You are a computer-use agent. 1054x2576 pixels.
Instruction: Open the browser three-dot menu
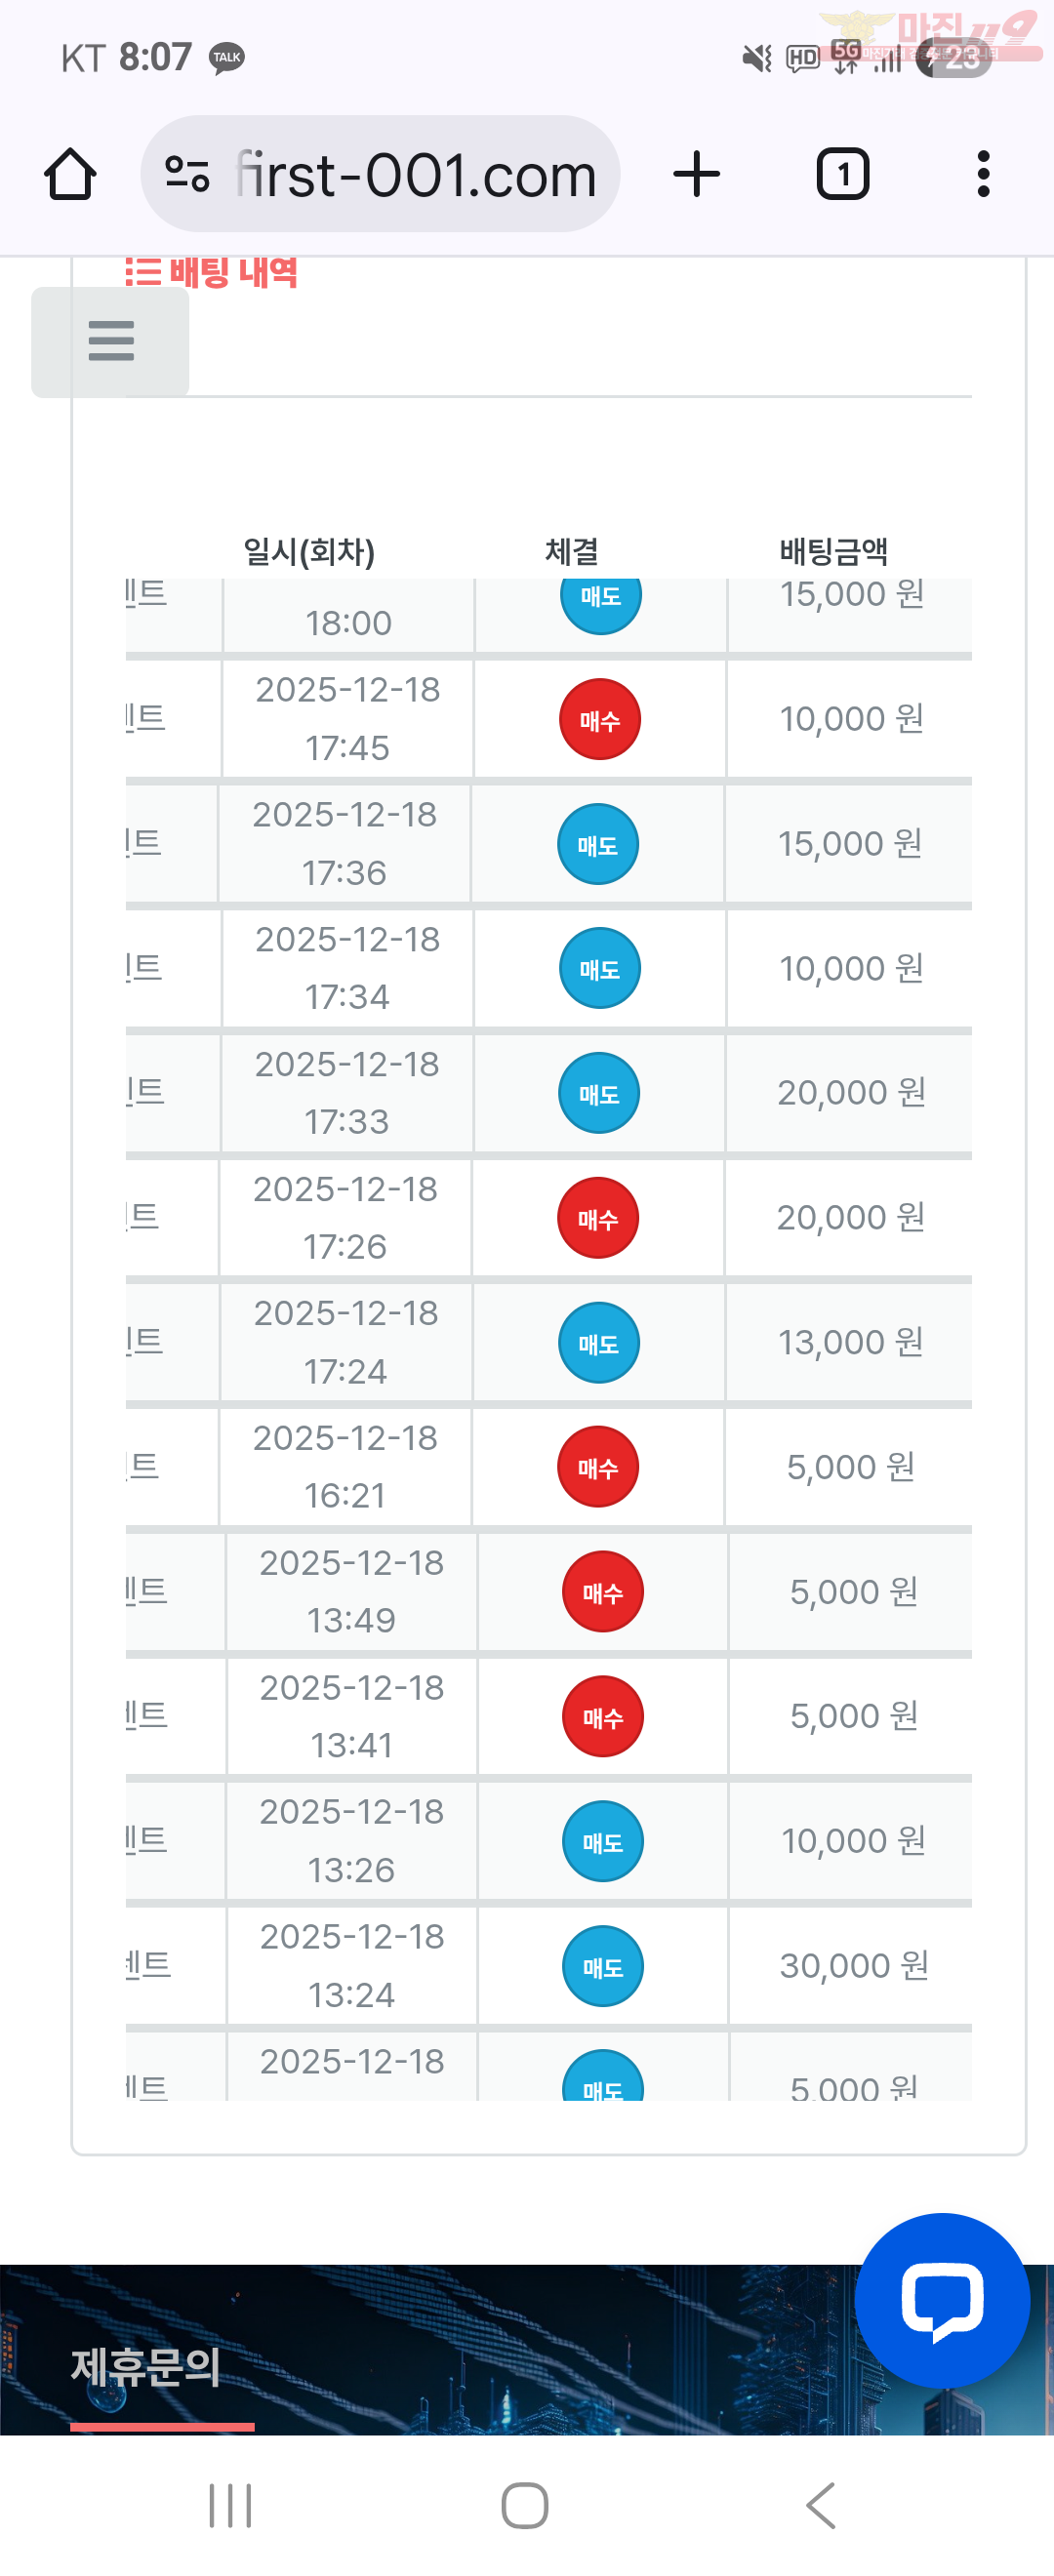[983, 175]
